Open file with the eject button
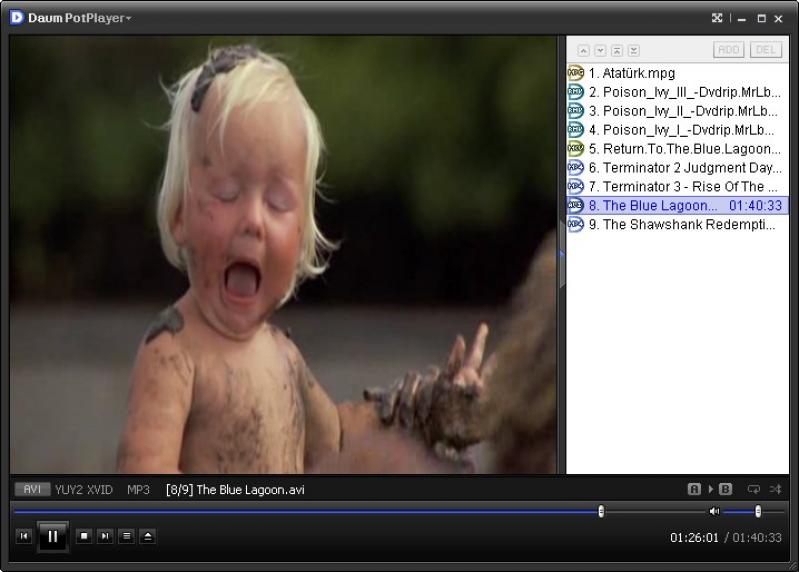 148,536
